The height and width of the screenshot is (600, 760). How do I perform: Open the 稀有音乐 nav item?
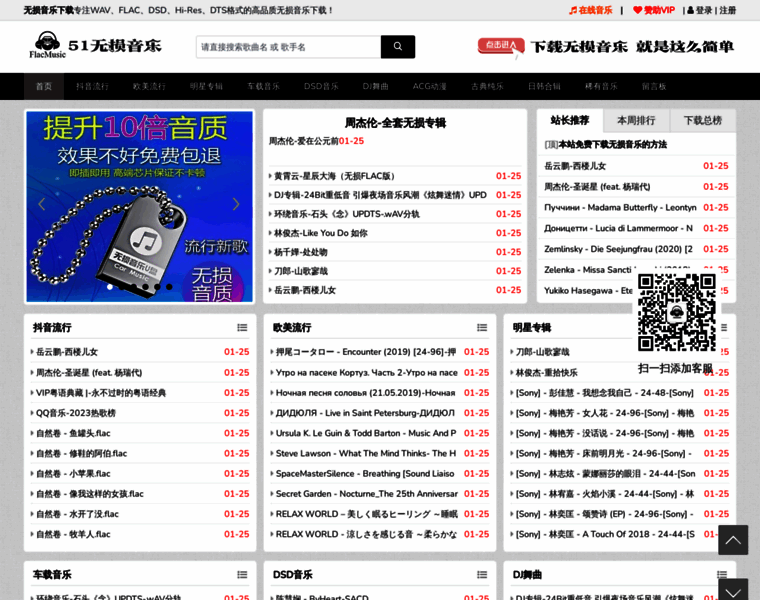(601, 86)
